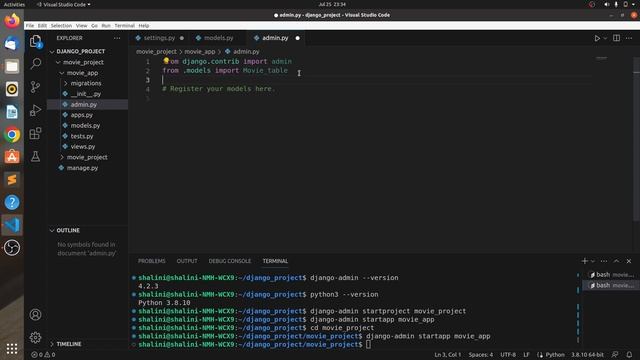Click the feedback icon in status bar
Screen dimensions: 640x360
(x=615, y=355)
